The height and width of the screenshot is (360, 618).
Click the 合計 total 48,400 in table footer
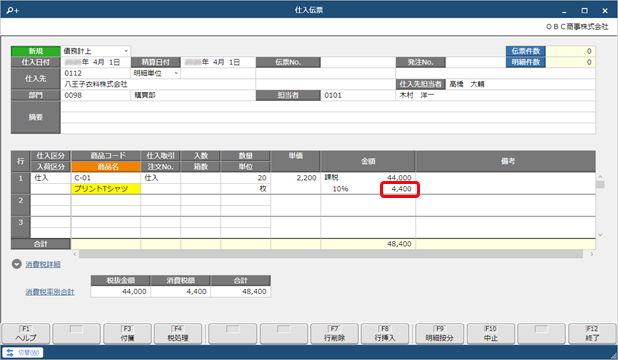tap(399, 244)
